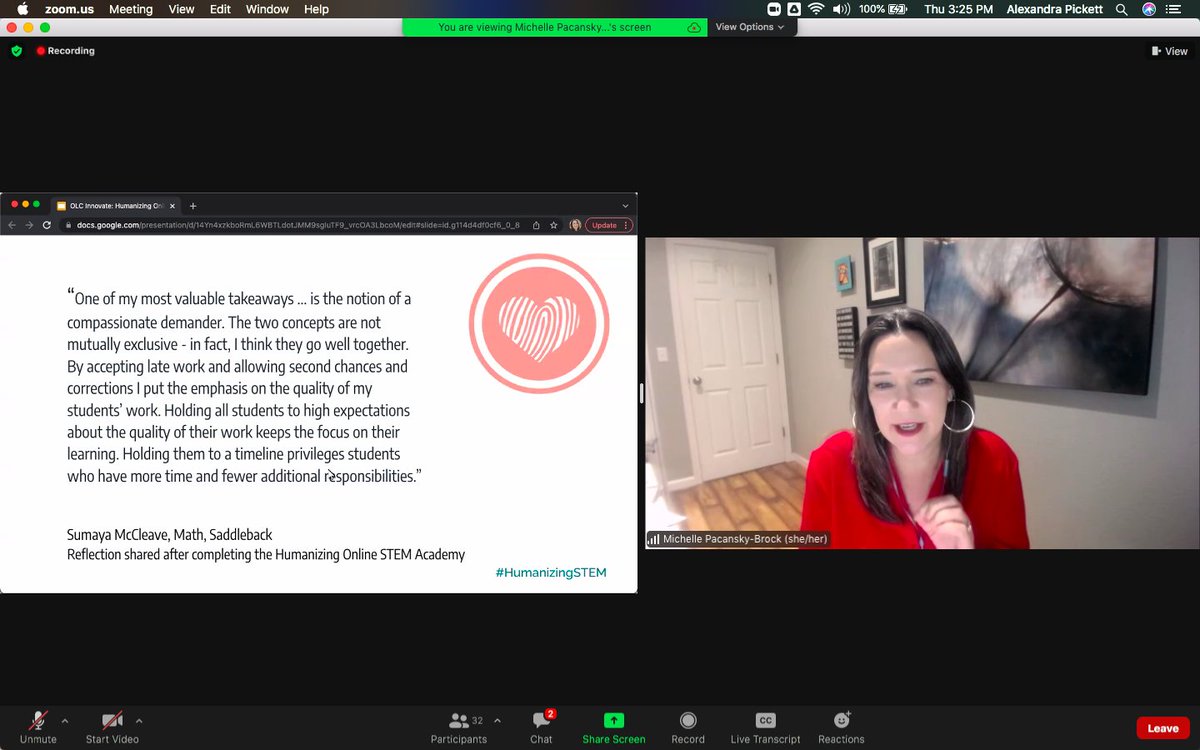Screen dimensions: 1200x750
Task: Open Notification Center list icon
Action: tap(1175, 9)
